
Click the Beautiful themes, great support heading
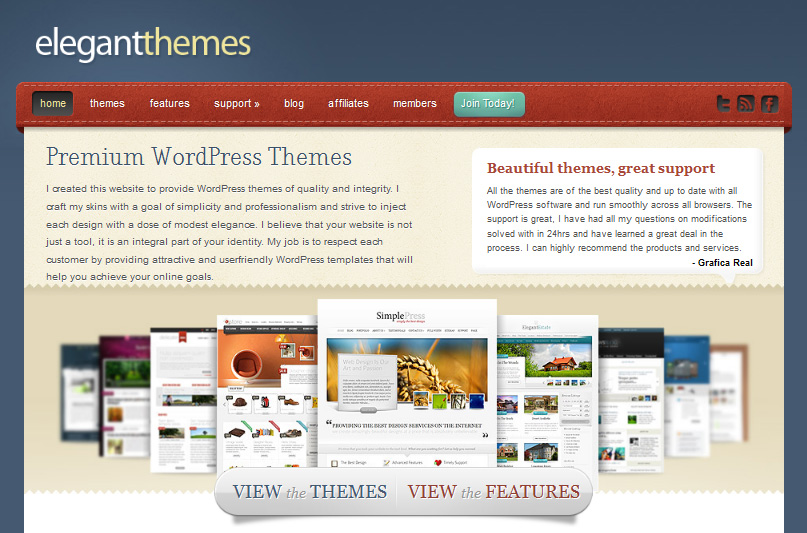tap(601, 168)
